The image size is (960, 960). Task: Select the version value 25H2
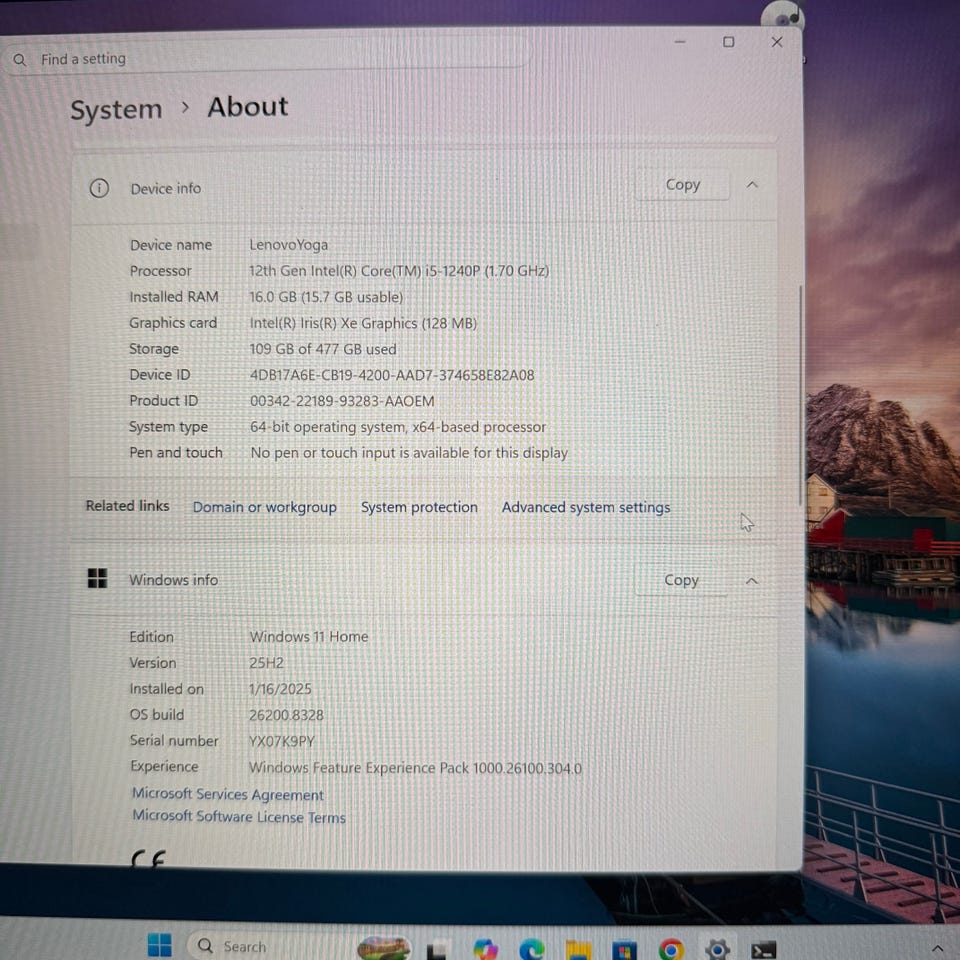tap(266, 663)
